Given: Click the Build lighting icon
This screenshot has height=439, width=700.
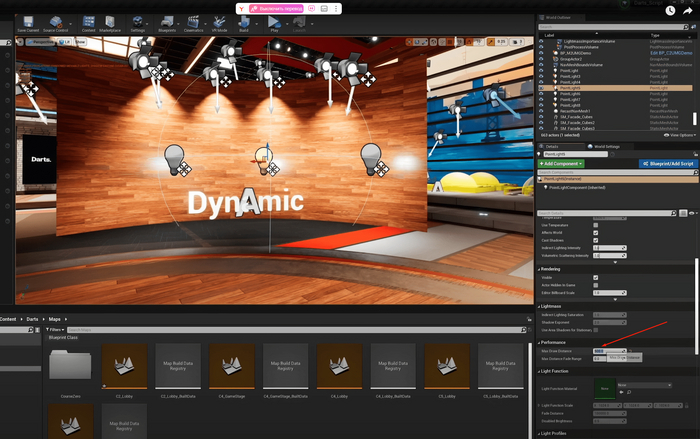Looking at the screenshot, I should coord(244,22).
